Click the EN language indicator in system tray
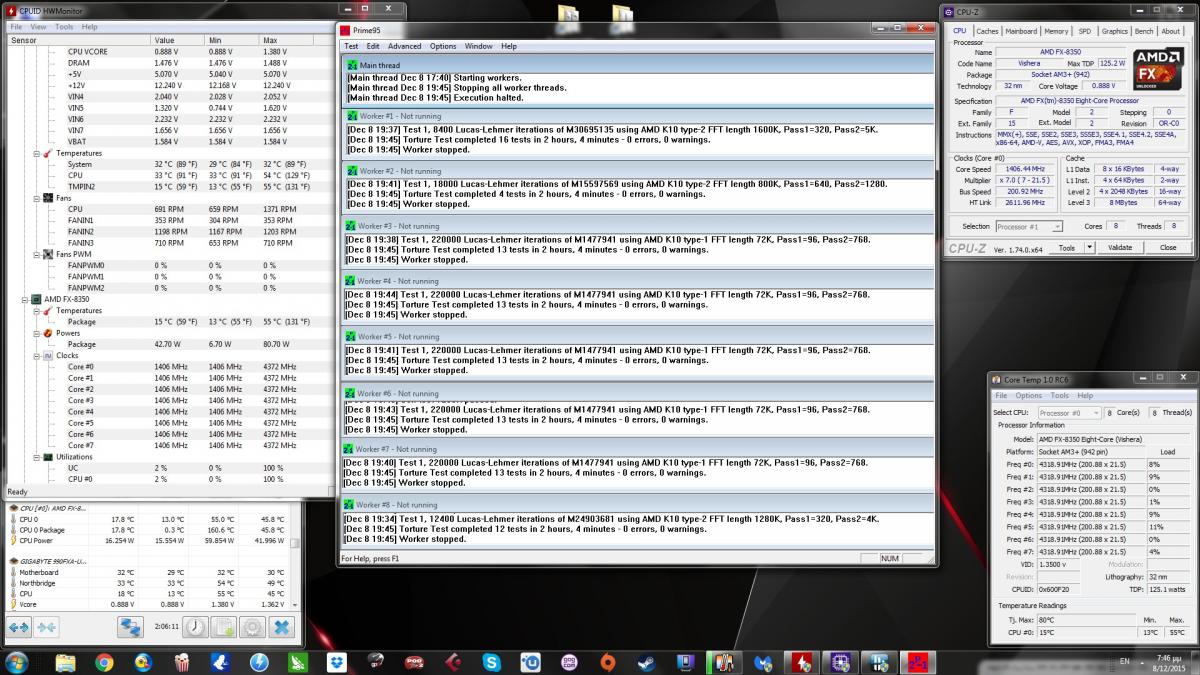The width and height of the screenshot is (1200, 675). pos(1124,661)
